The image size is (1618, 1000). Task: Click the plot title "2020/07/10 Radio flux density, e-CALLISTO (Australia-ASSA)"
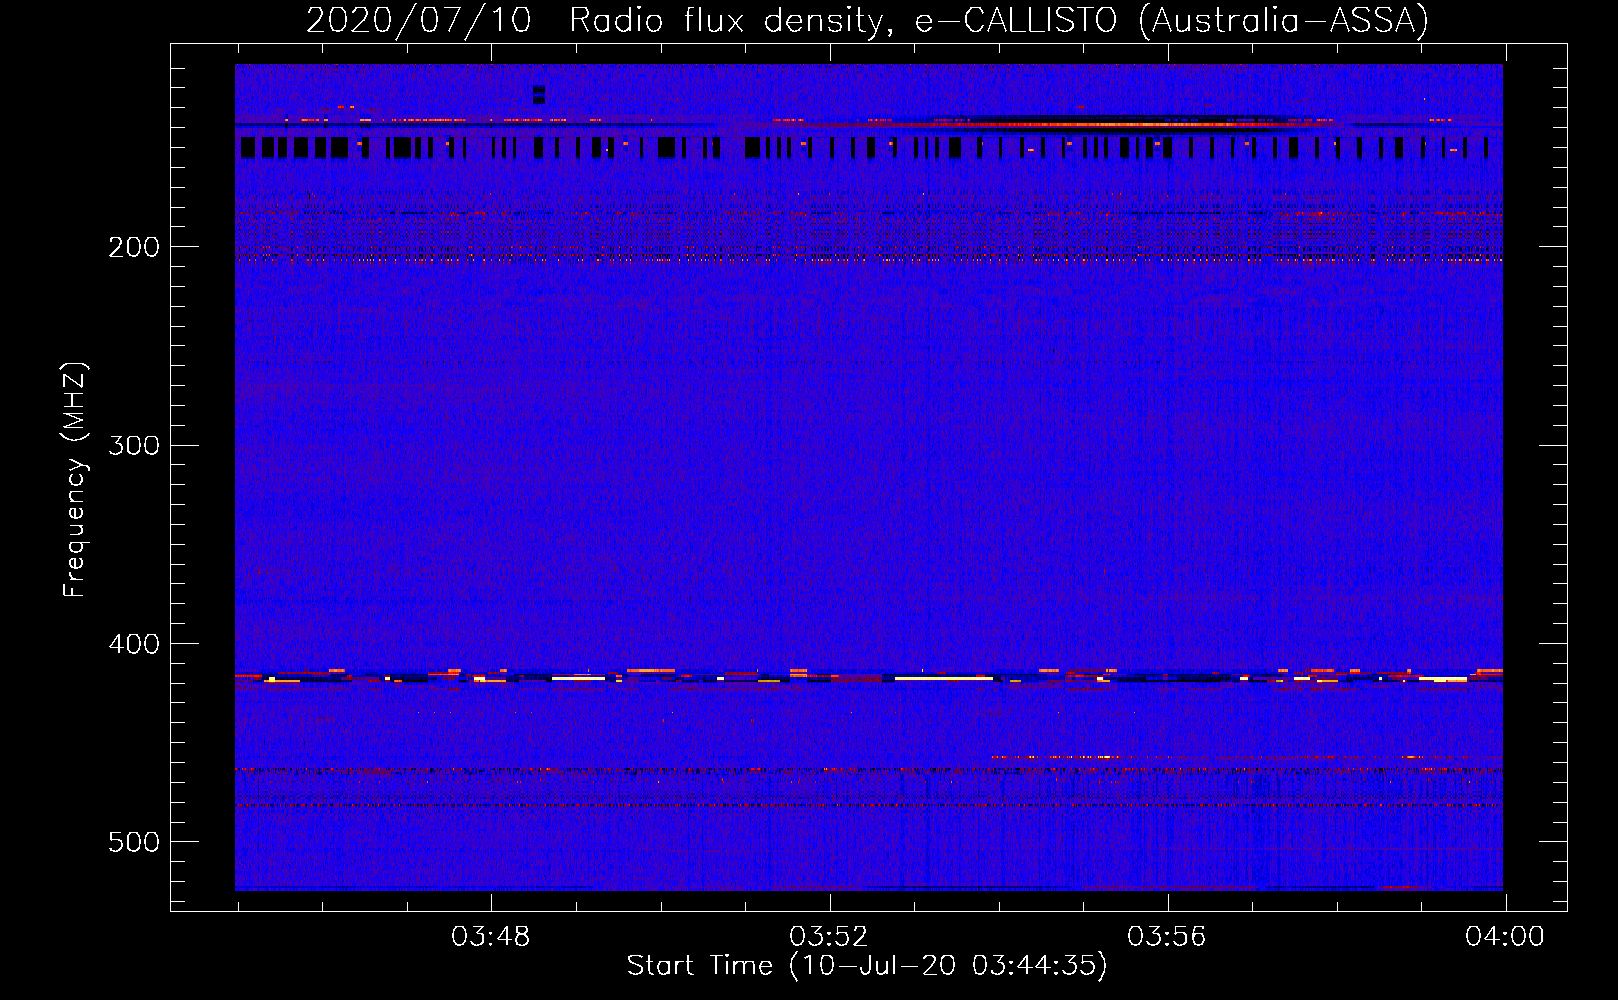(x=867, y=20)
